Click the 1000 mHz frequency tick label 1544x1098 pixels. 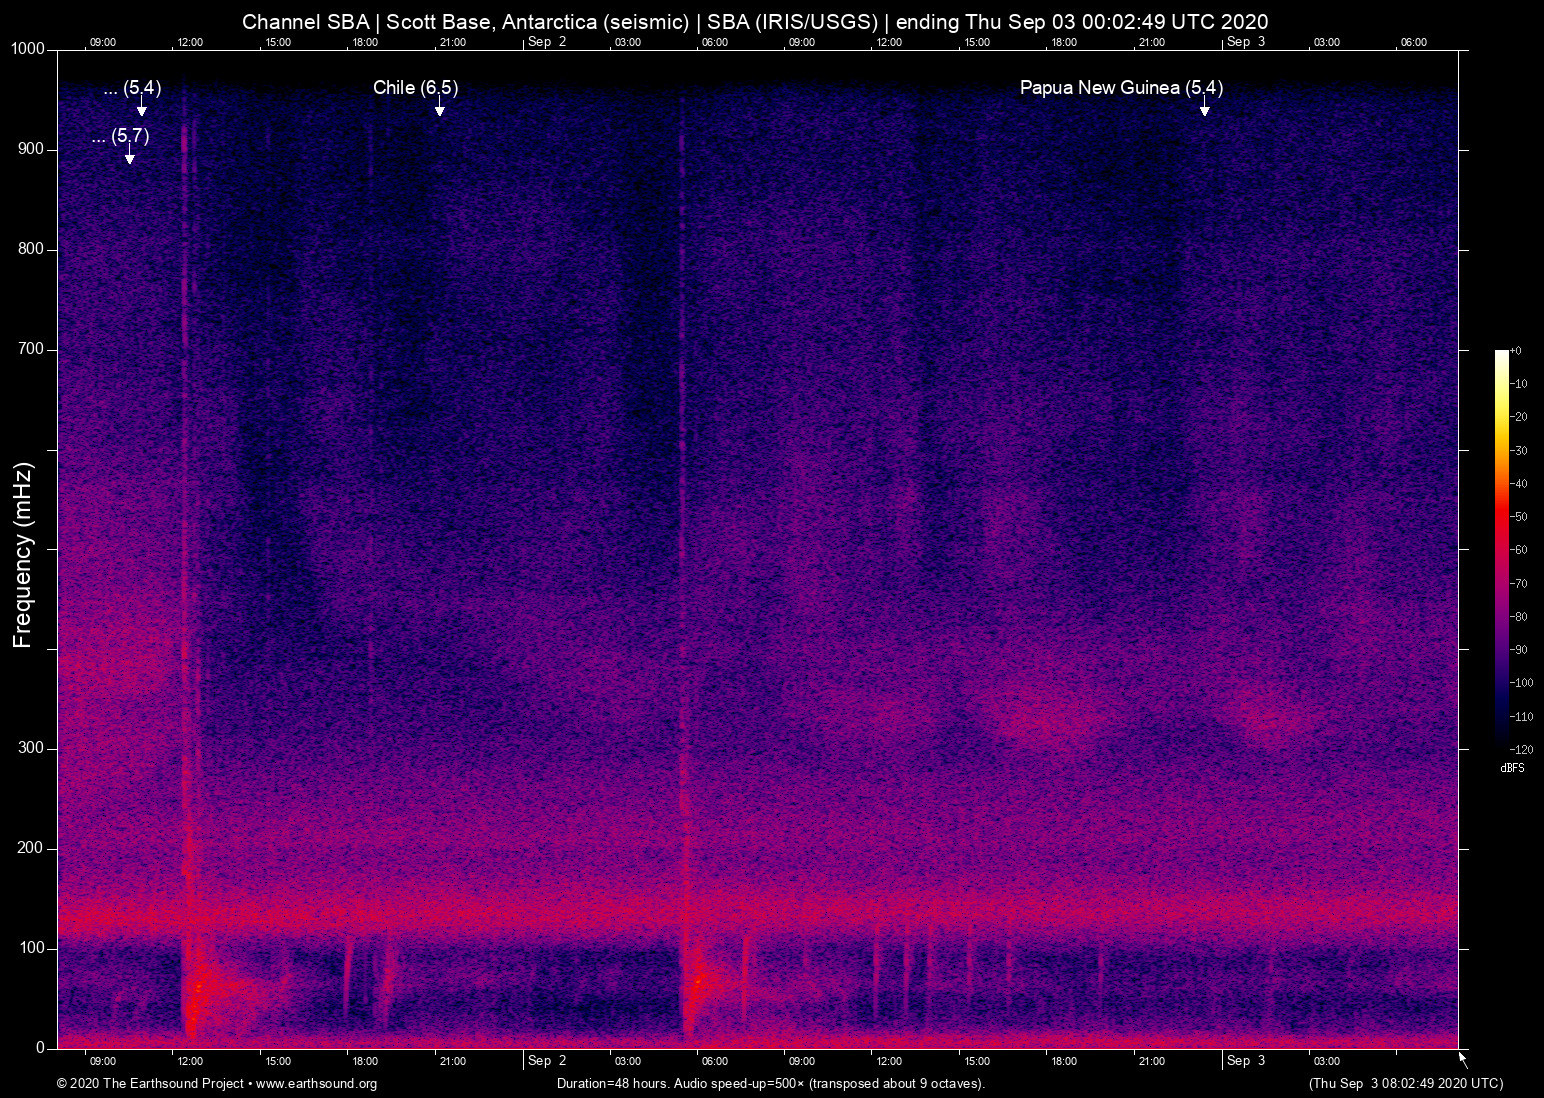point(28,47)
